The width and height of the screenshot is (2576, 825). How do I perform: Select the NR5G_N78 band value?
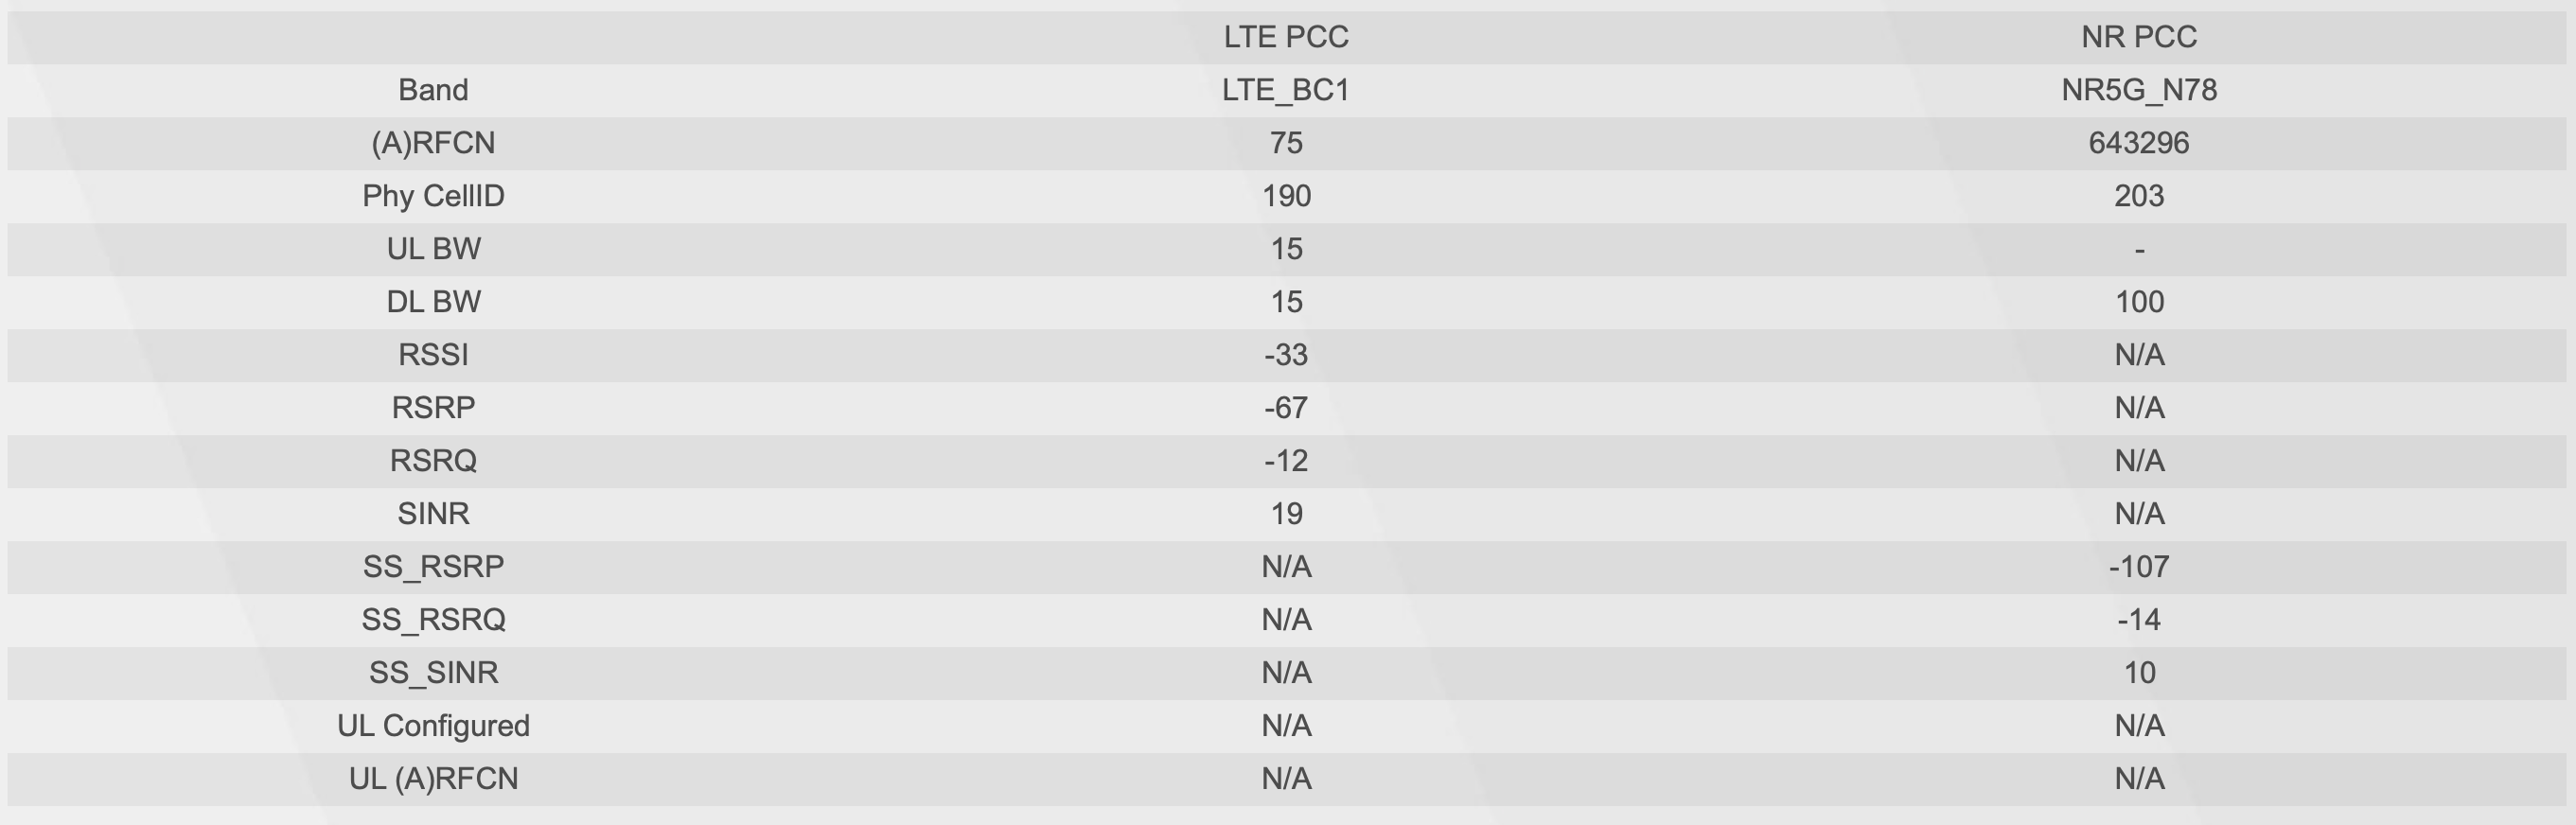tap(2139, 90)
